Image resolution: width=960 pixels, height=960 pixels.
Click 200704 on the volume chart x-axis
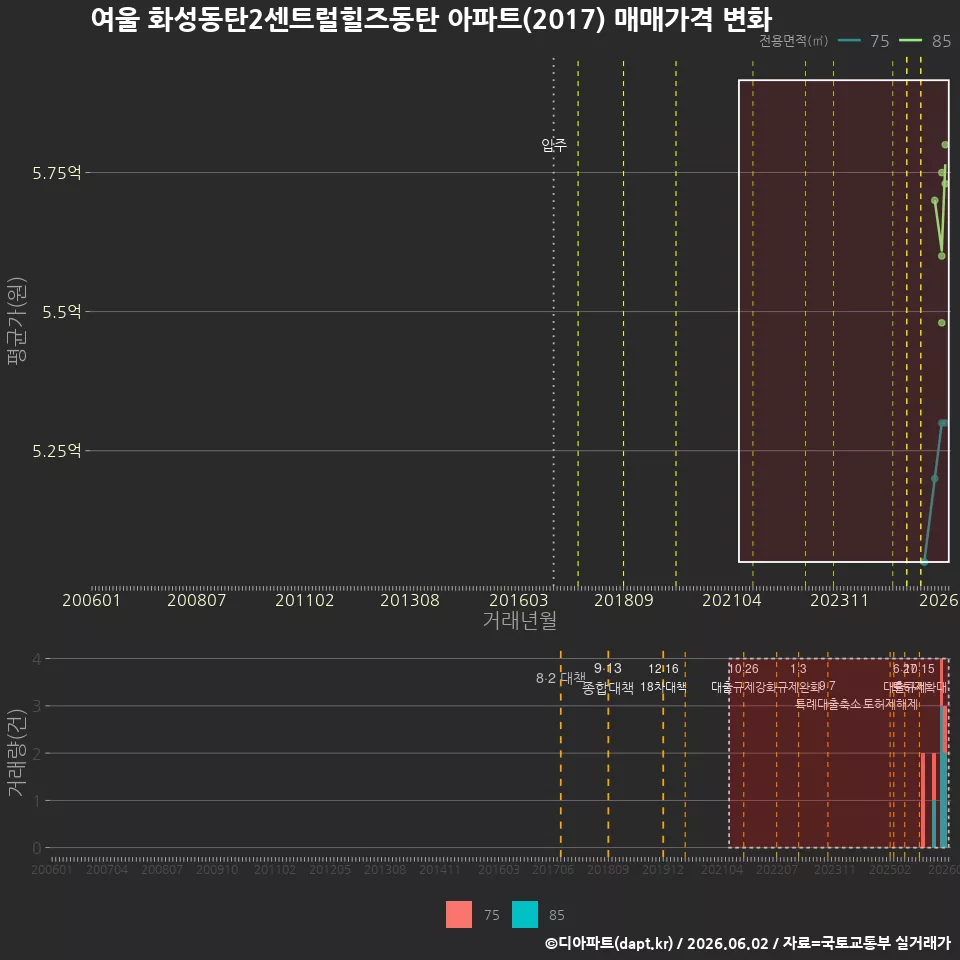(107, 869)
